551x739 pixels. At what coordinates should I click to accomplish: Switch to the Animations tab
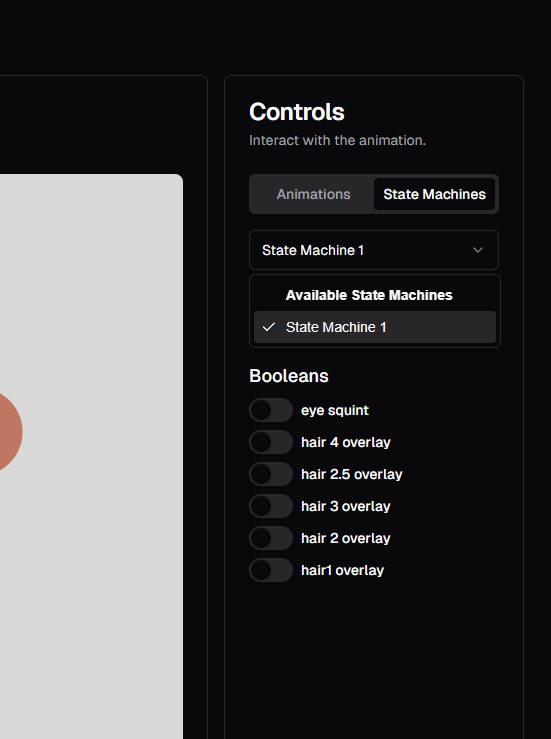coord(313,194)
